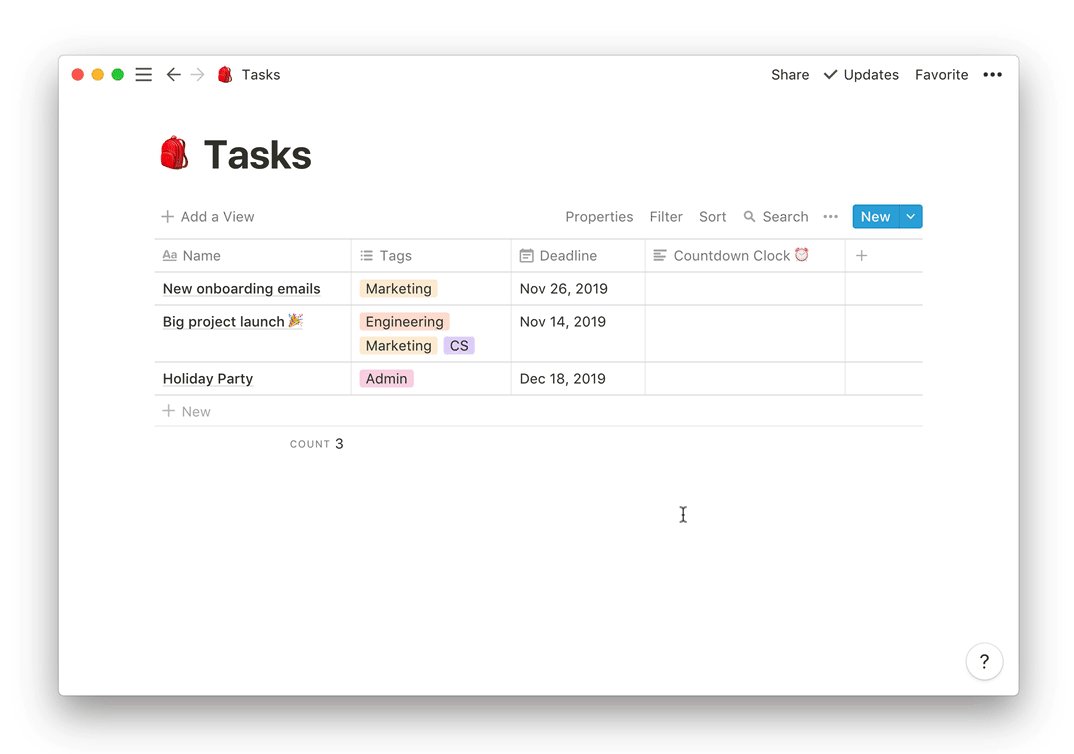This screenshot has height=754, width=1074.
Task: Open the sidebar hamburger menu
Action: [x=143, y=75]
